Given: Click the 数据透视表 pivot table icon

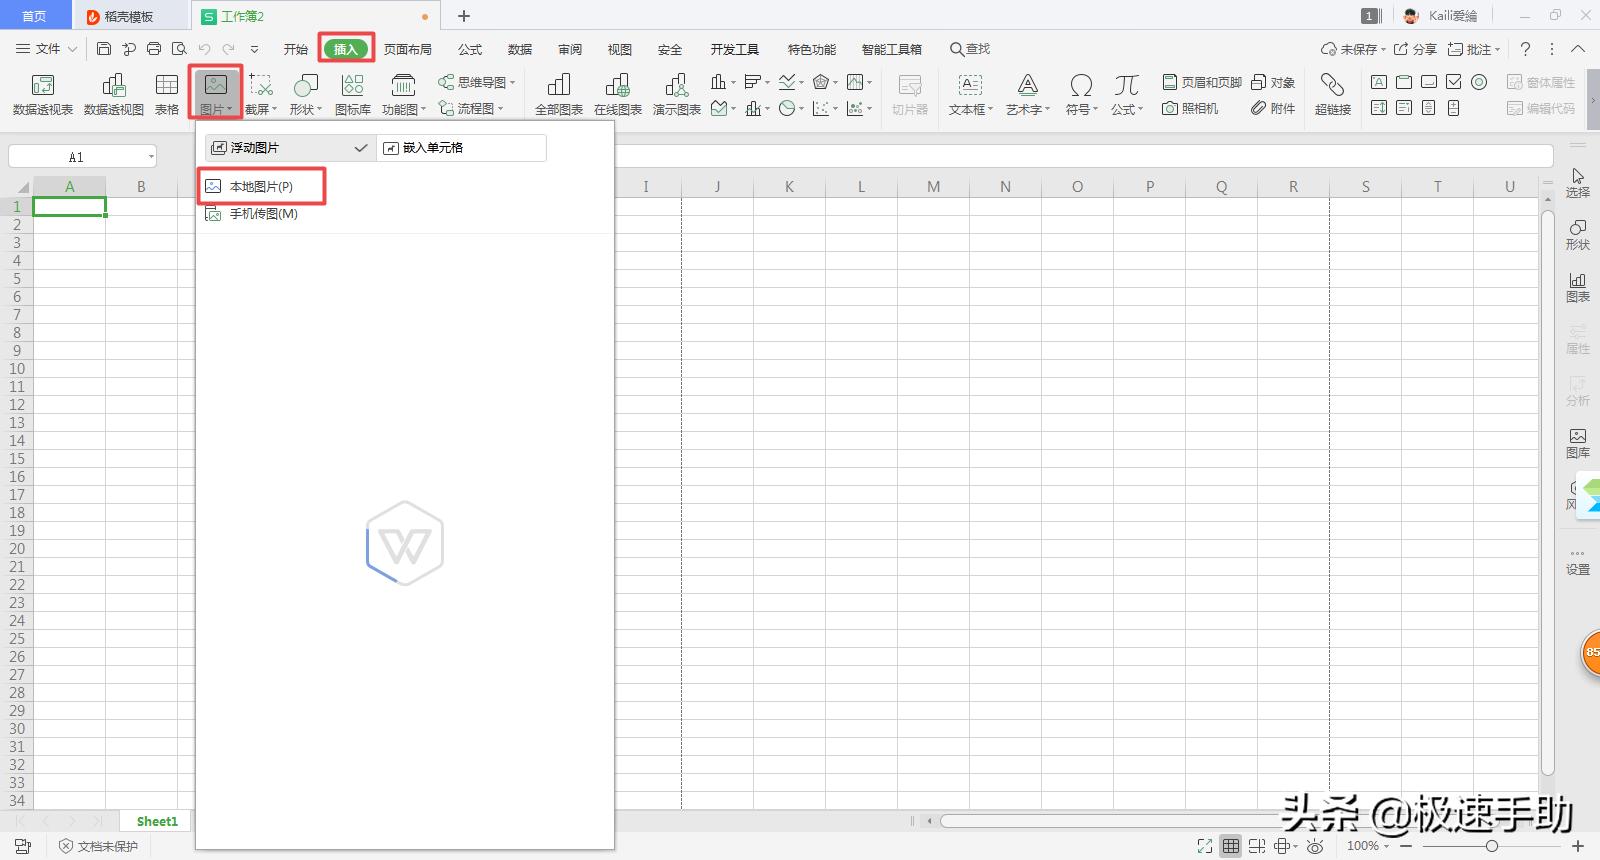Looking at the screenshot, I should pos(43,94).
